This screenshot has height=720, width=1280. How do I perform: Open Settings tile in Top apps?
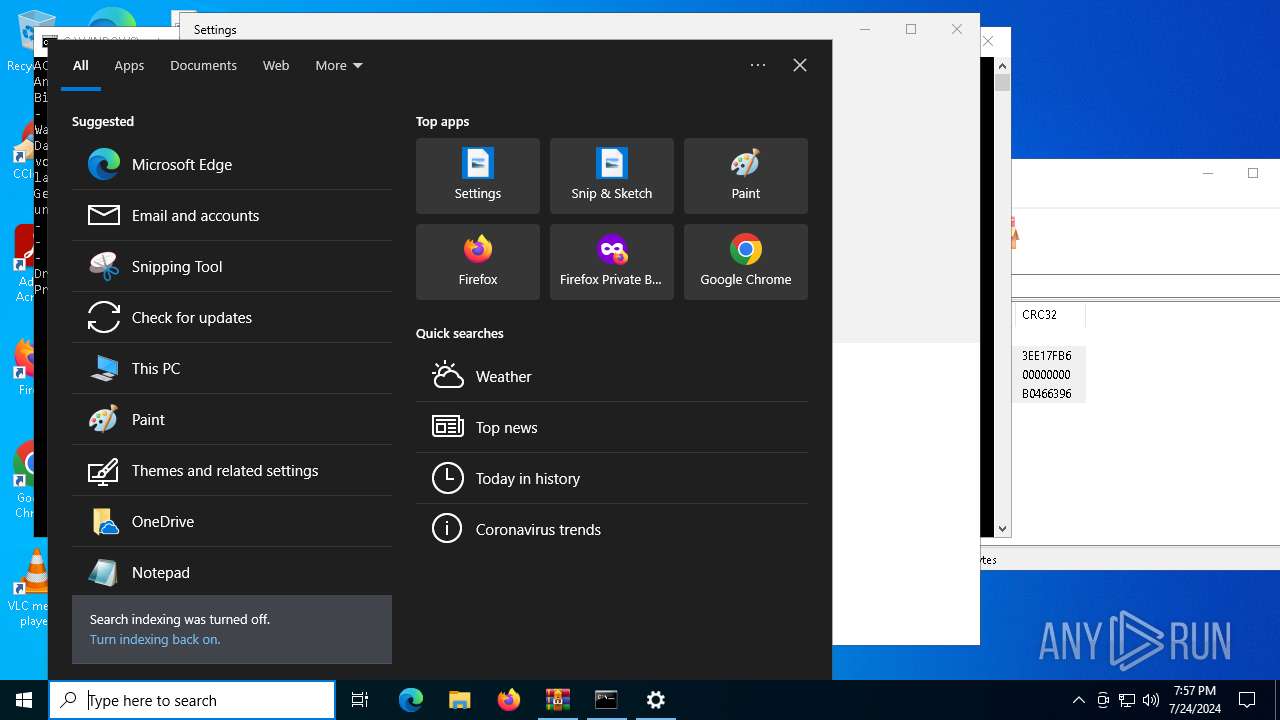[478, 176]
